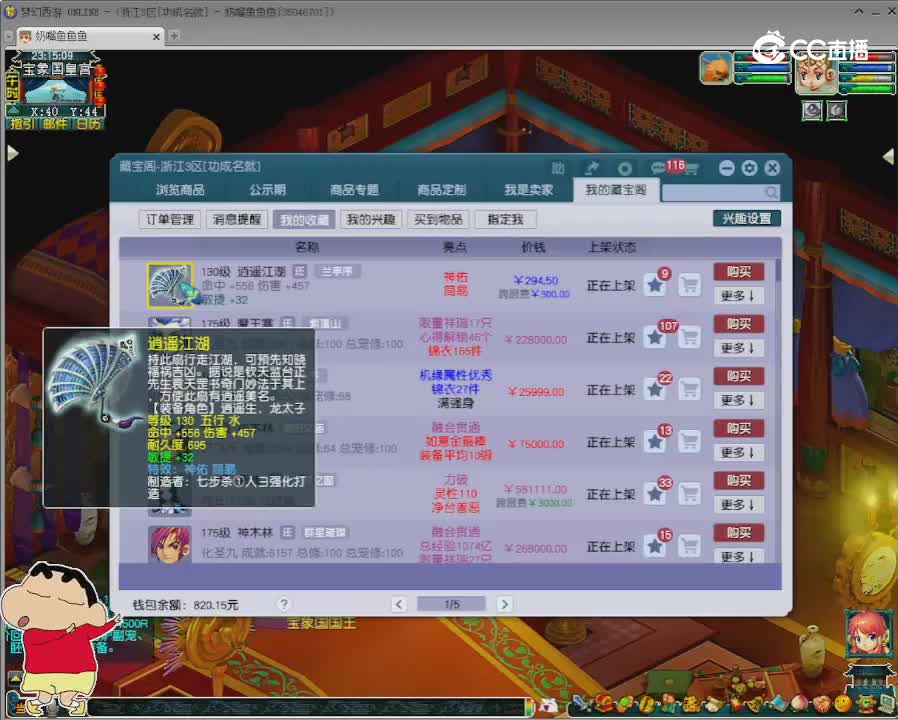Click the 兴趣设置 button

pos(747,218)
